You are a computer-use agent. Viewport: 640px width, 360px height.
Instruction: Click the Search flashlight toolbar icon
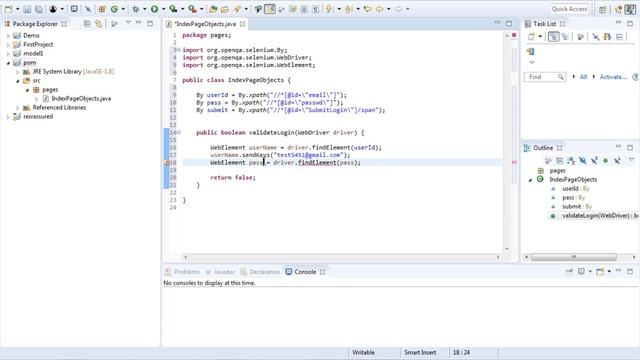(237, 9)
